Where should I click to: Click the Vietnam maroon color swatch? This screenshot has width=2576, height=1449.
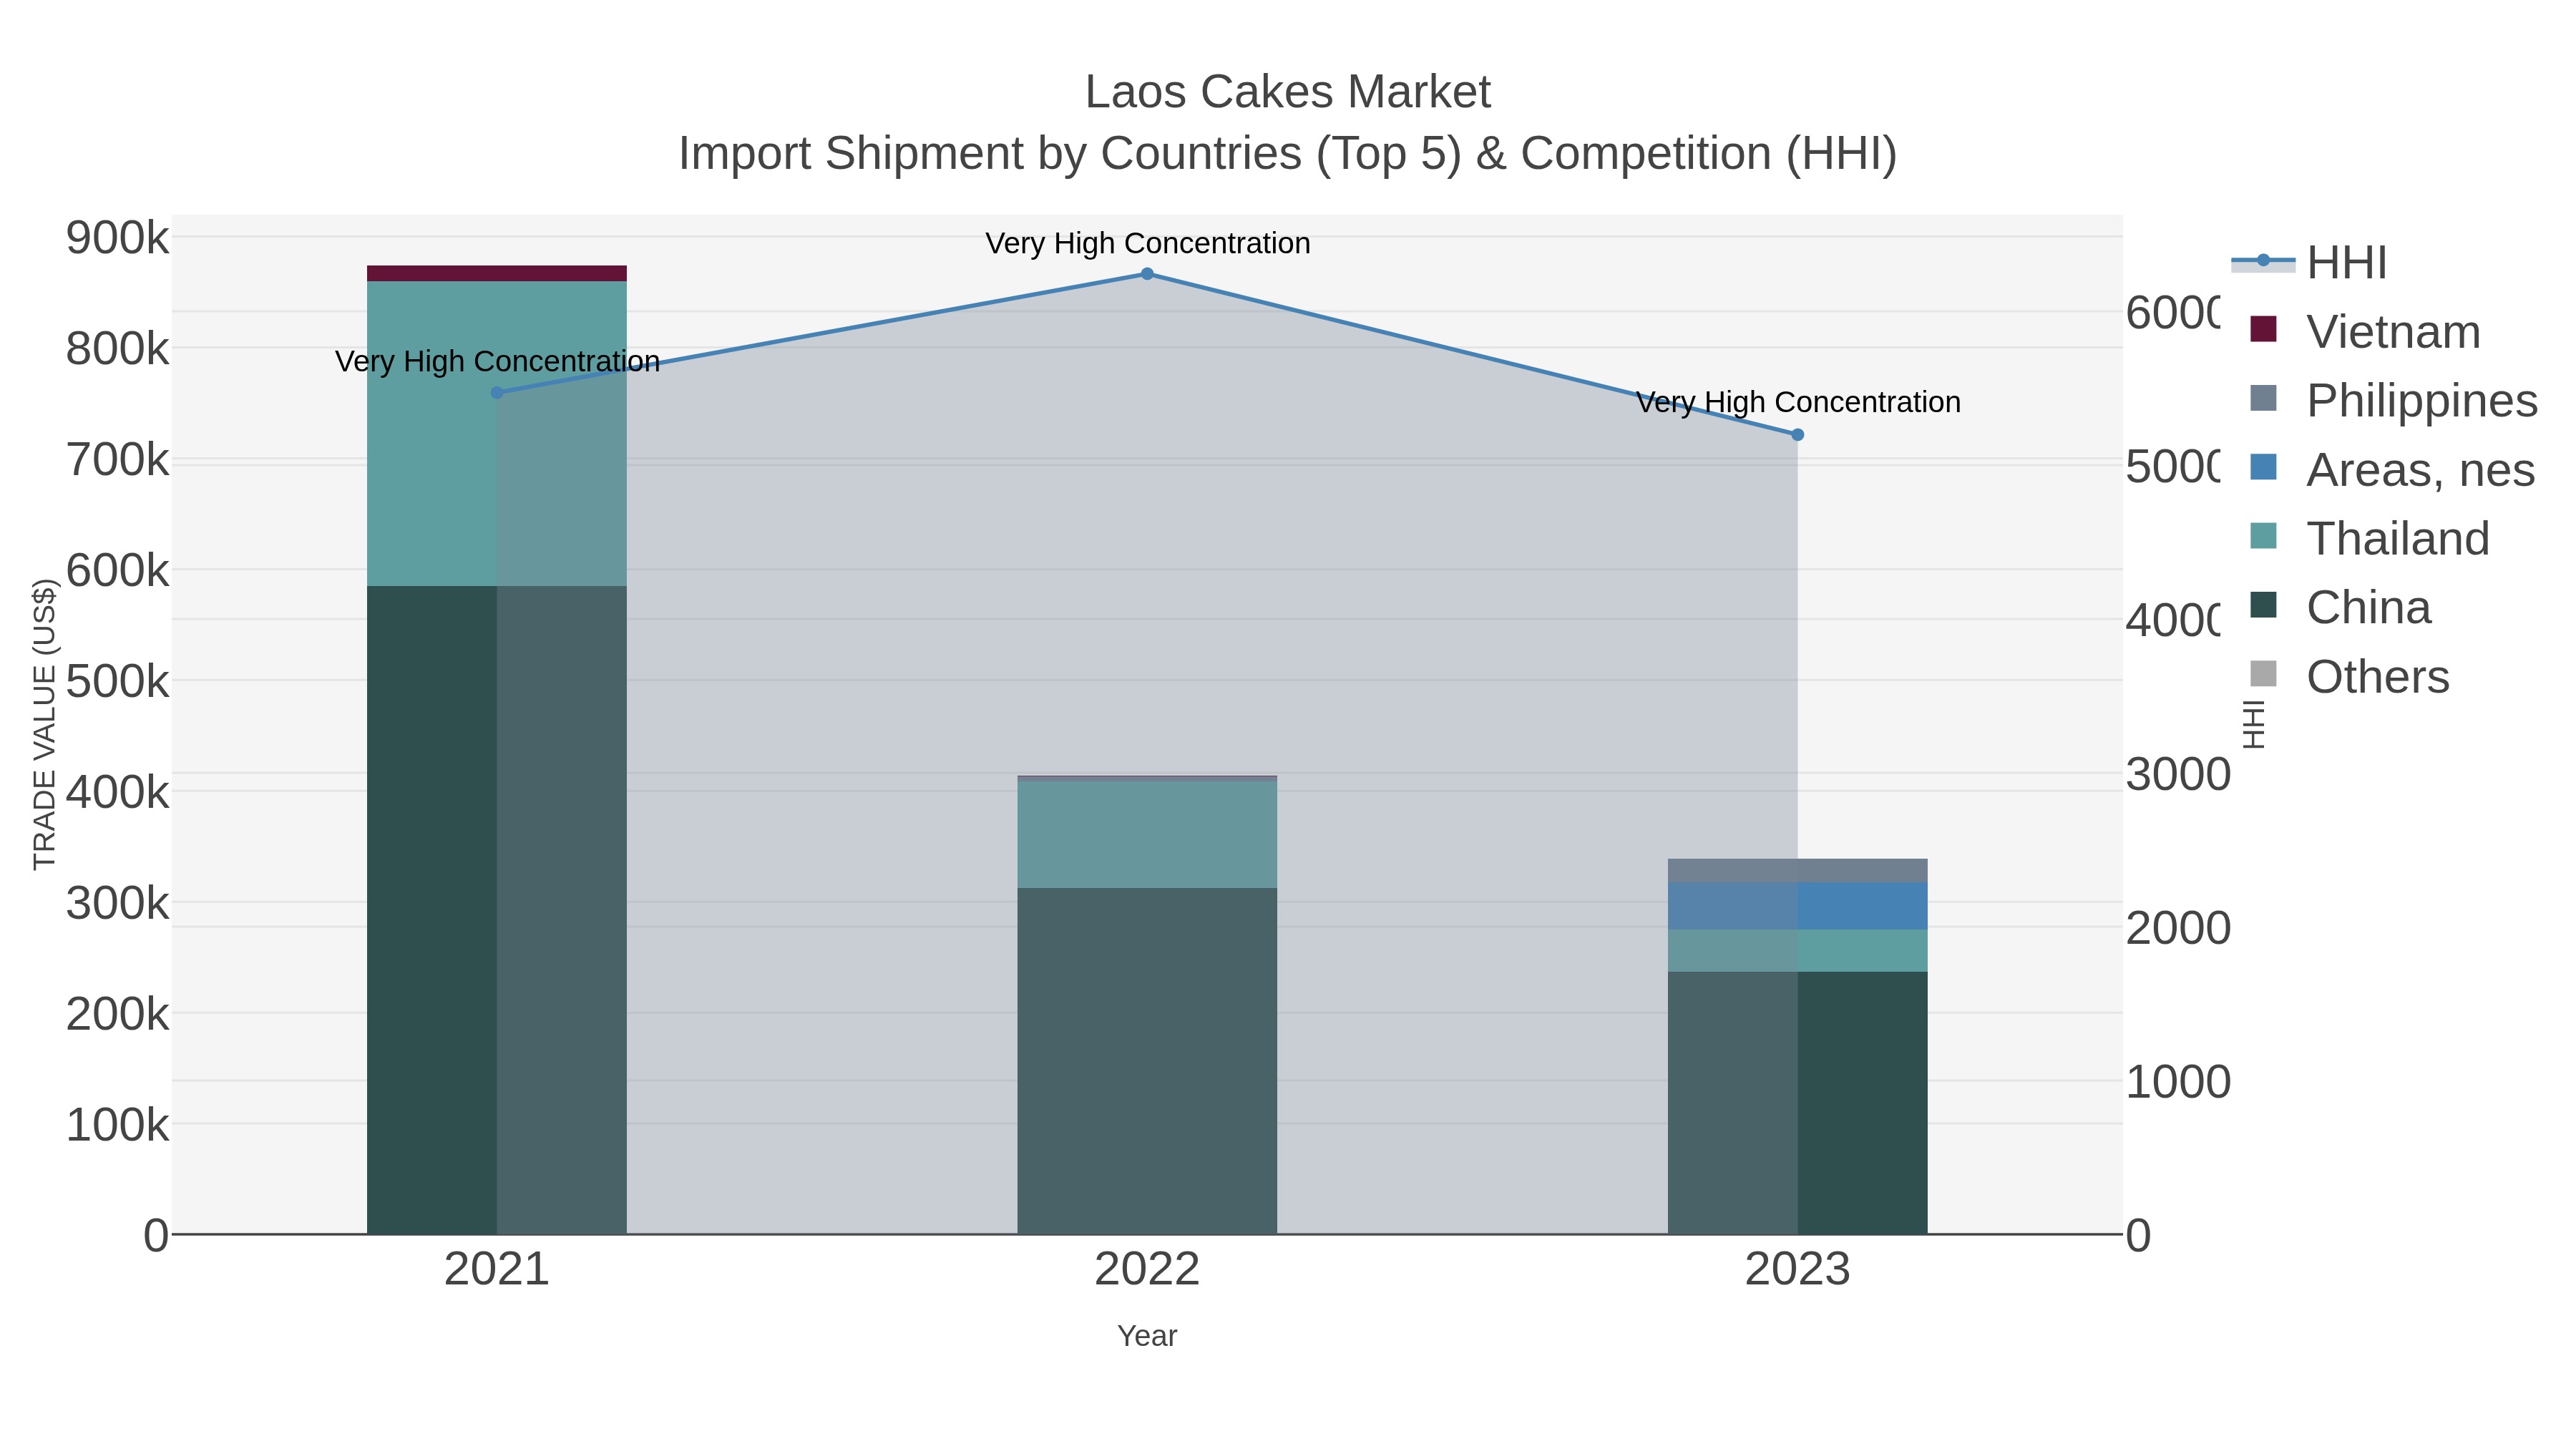[2263, 329]
